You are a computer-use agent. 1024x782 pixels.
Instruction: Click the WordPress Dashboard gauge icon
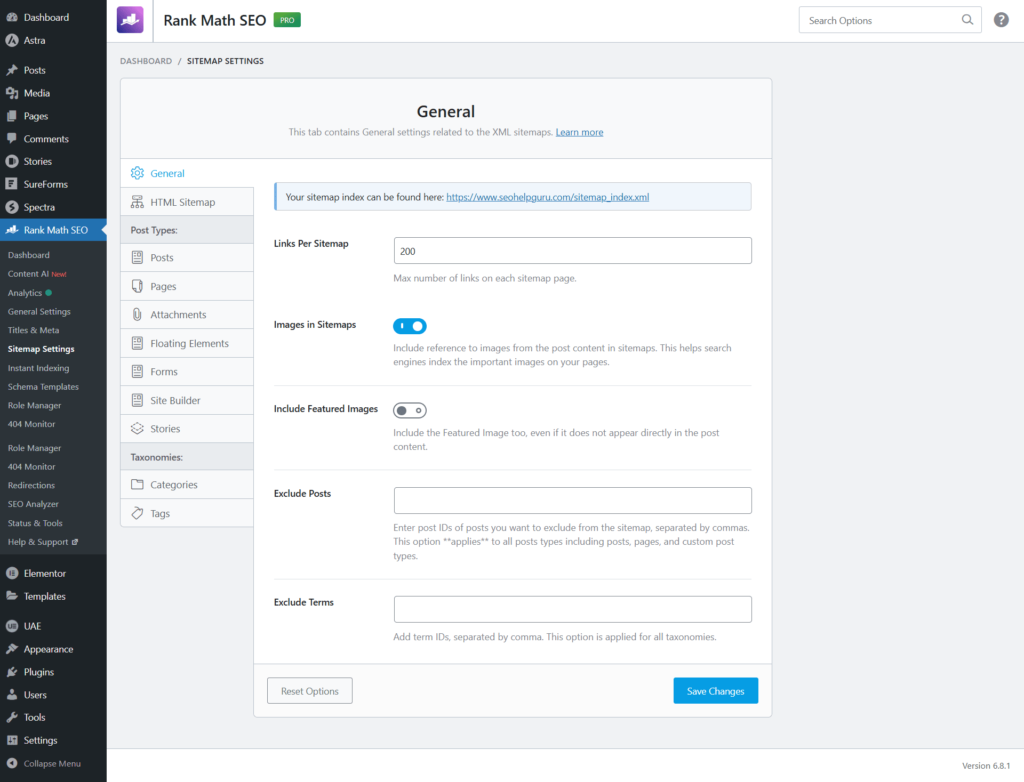click(12, 18)
